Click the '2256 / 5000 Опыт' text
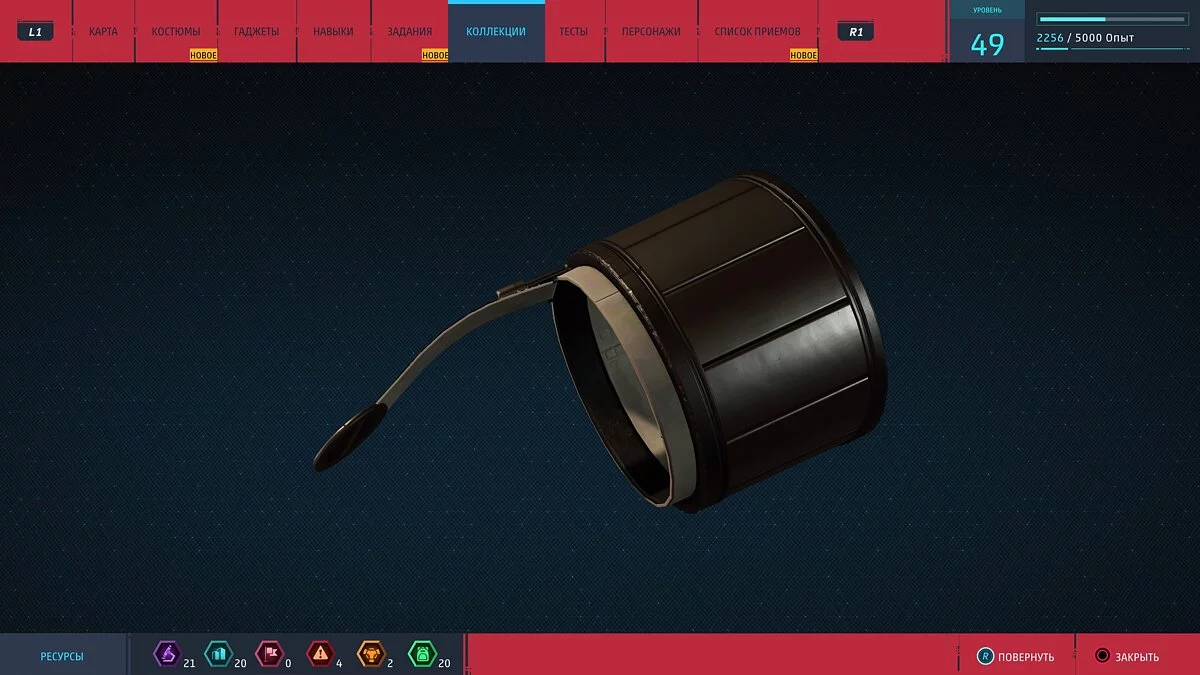 click(1085, 38)
